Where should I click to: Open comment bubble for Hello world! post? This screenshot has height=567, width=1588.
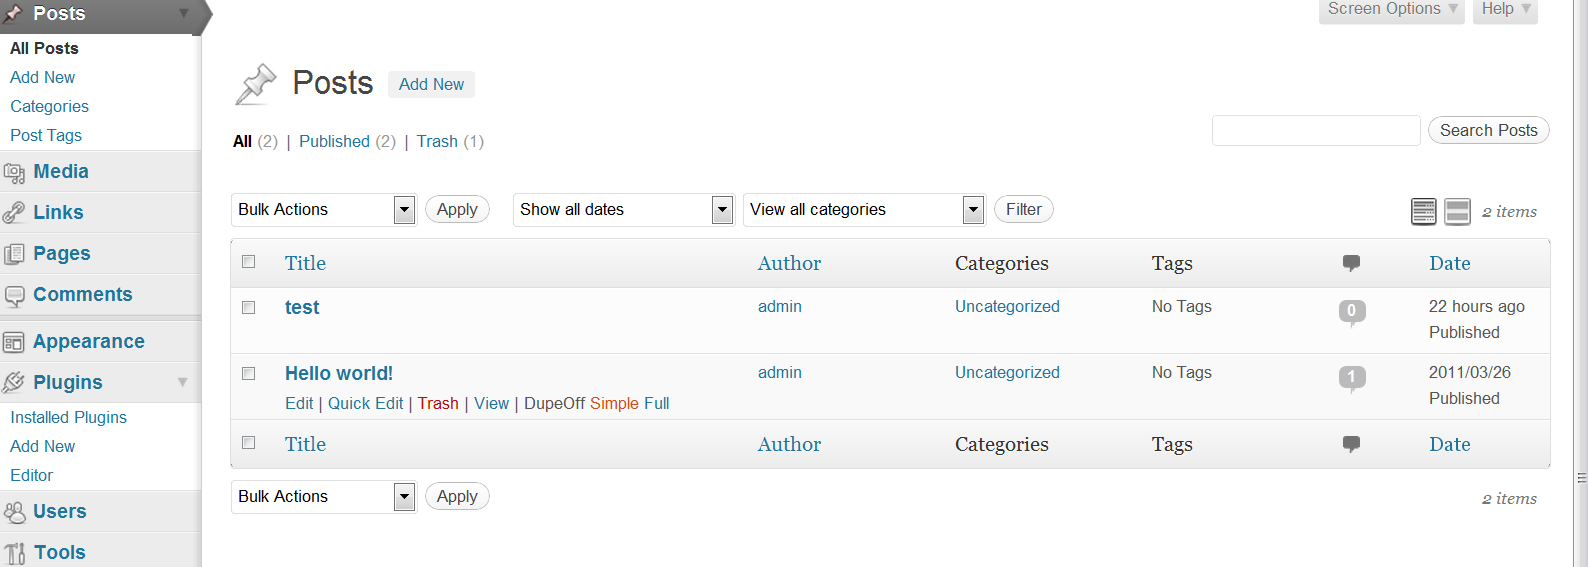coord(1352,378)
